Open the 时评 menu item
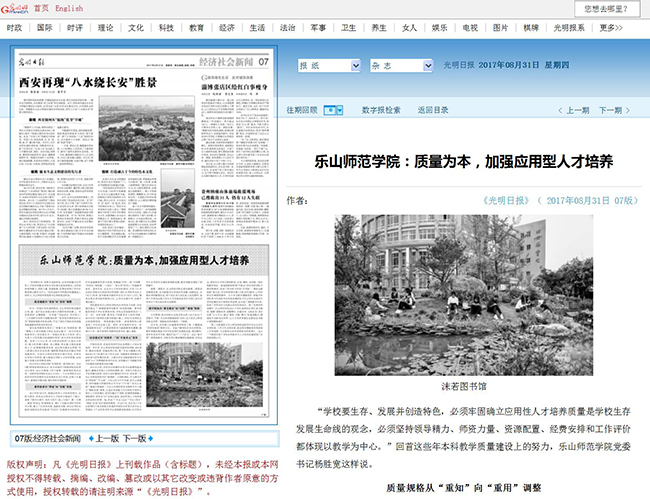The width and height of the screenshot is (650, 499). pyautogui.click(x=75, y=28)
